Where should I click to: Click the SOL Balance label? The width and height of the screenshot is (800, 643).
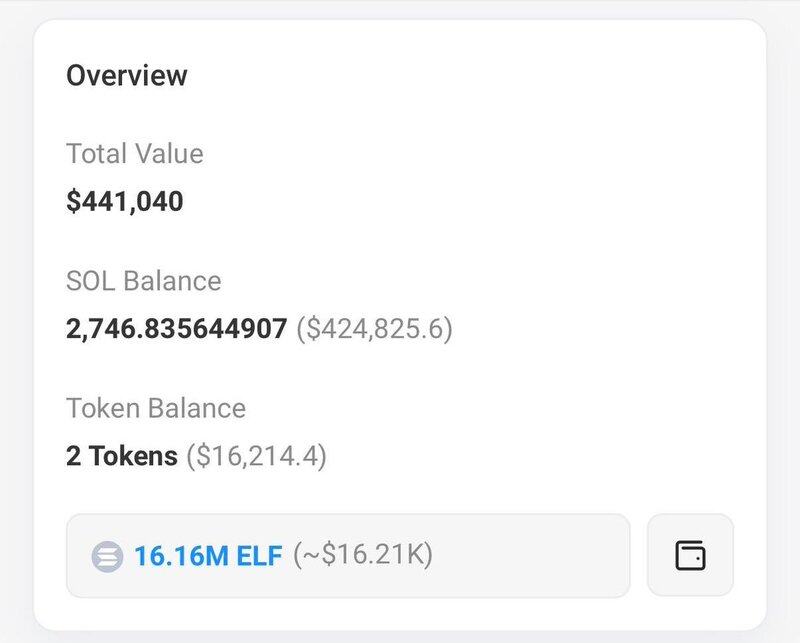pos(143,281)
